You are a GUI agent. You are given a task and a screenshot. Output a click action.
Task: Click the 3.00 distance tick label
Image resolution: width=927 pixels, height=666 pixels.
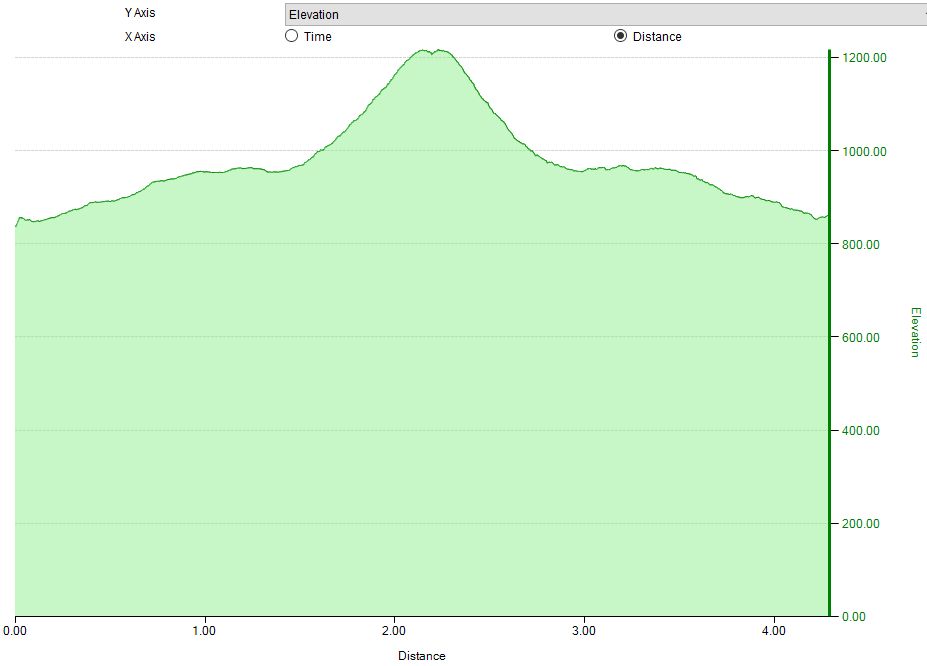[x=583, y=631]
